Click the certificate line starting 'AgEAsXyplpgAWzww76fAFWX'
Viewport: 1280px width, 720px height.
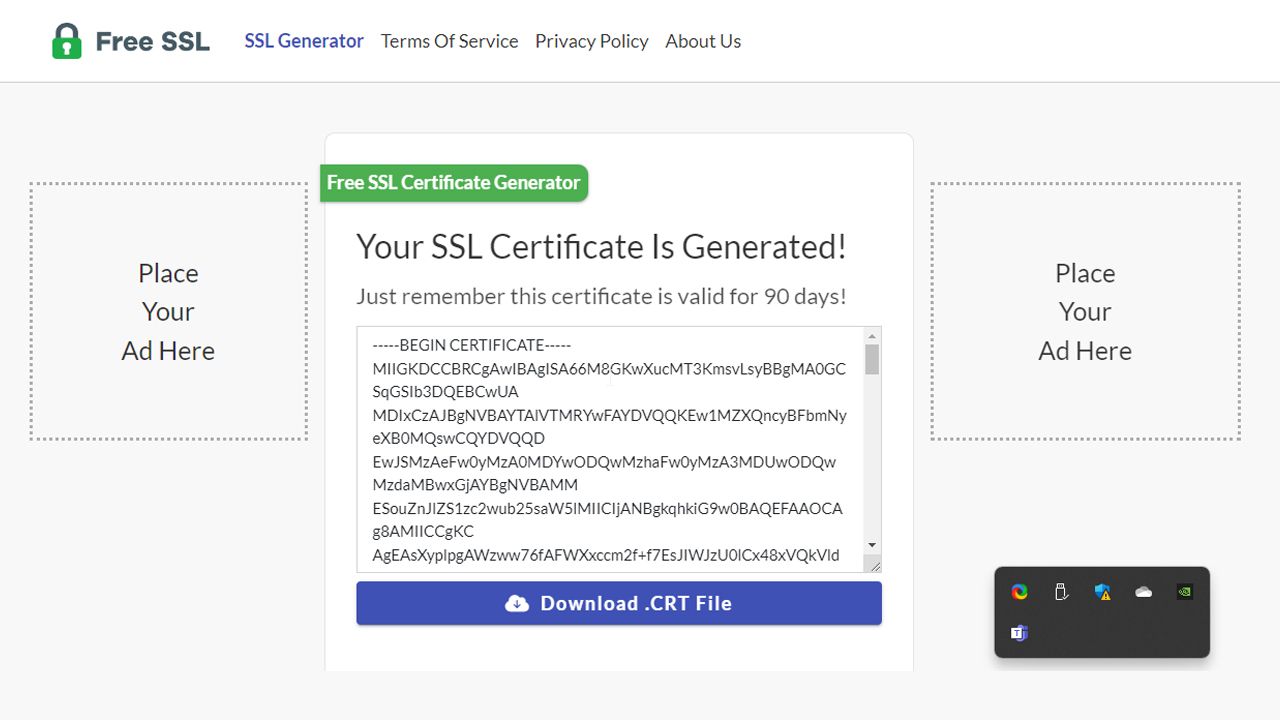coord(606,555)
